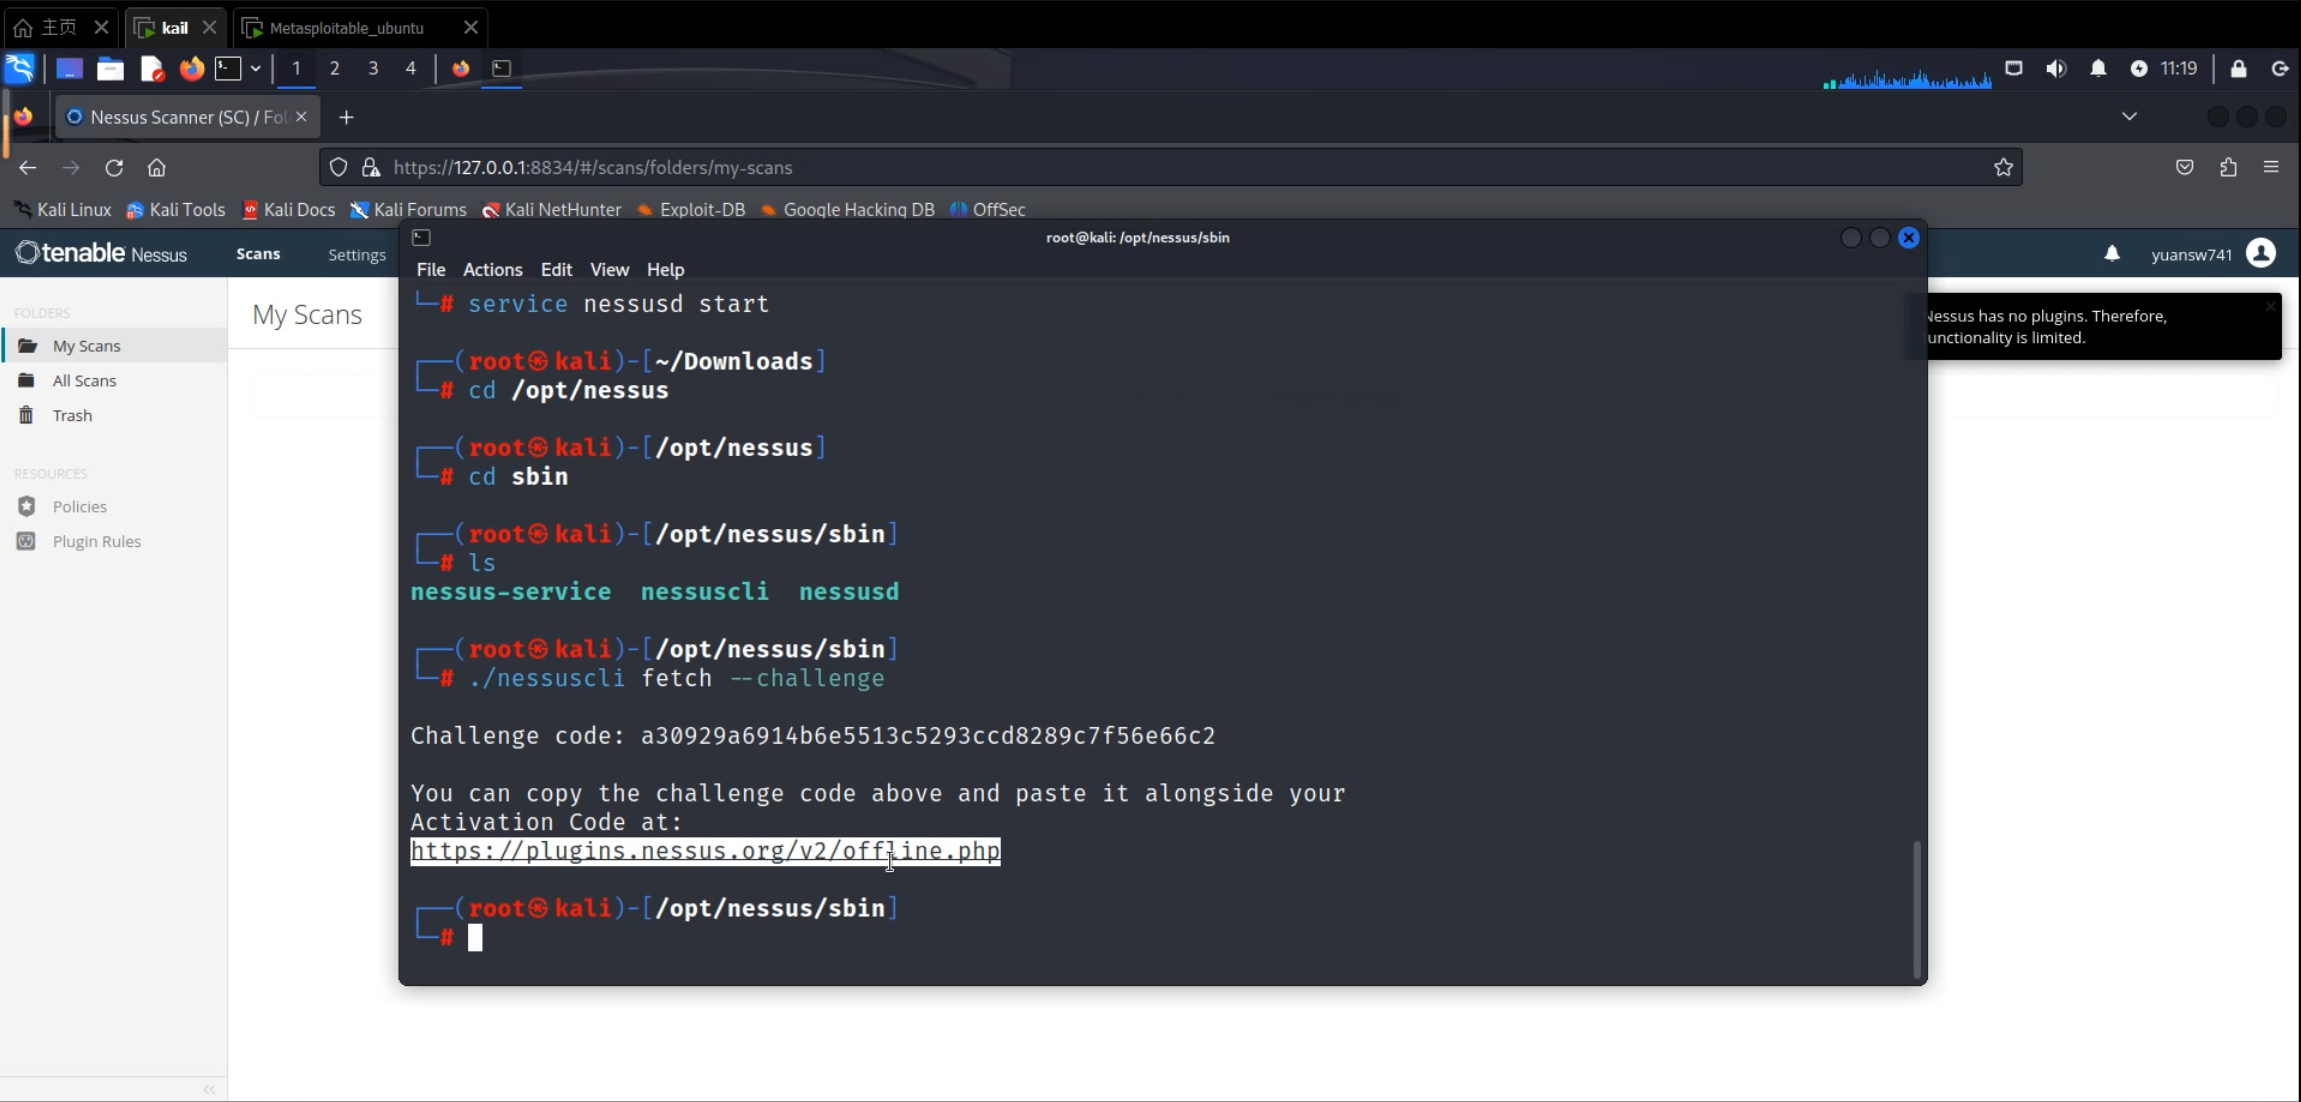Reload the Nessus page
The image size is (2301, 1102).
click(x=114, y=168)
